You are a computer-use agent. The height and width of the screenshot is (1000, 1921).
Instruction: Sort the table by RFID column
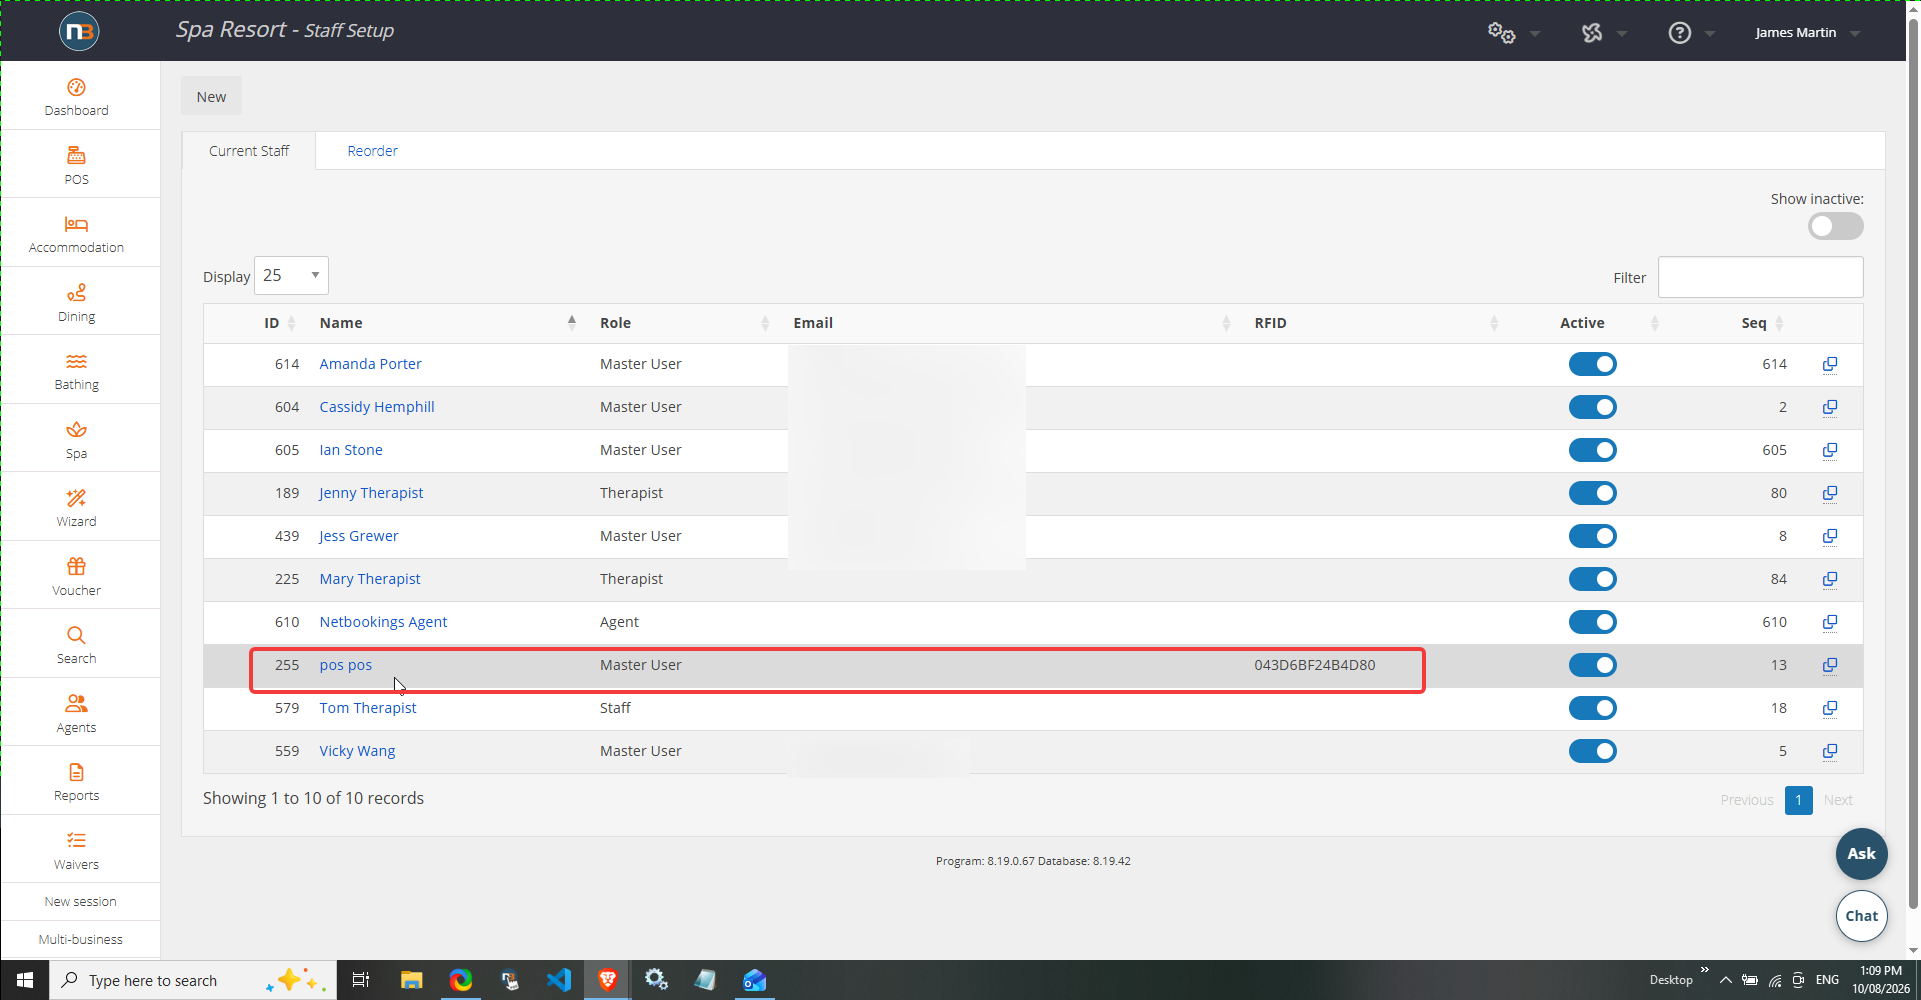click(1376, 323)
